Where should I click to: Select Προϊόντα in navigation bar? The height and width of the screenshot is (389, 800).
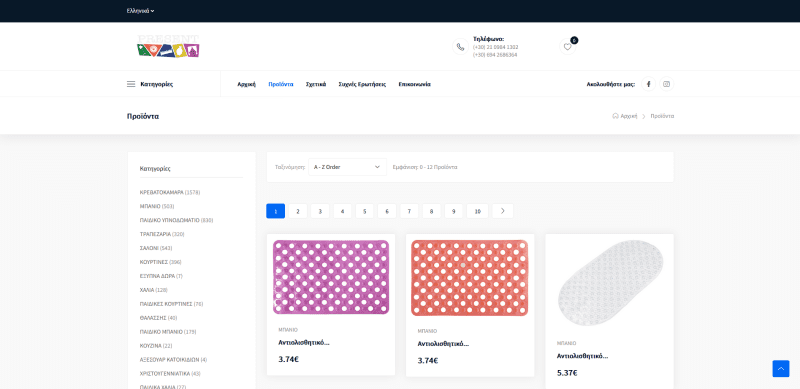tap(281, 84)
